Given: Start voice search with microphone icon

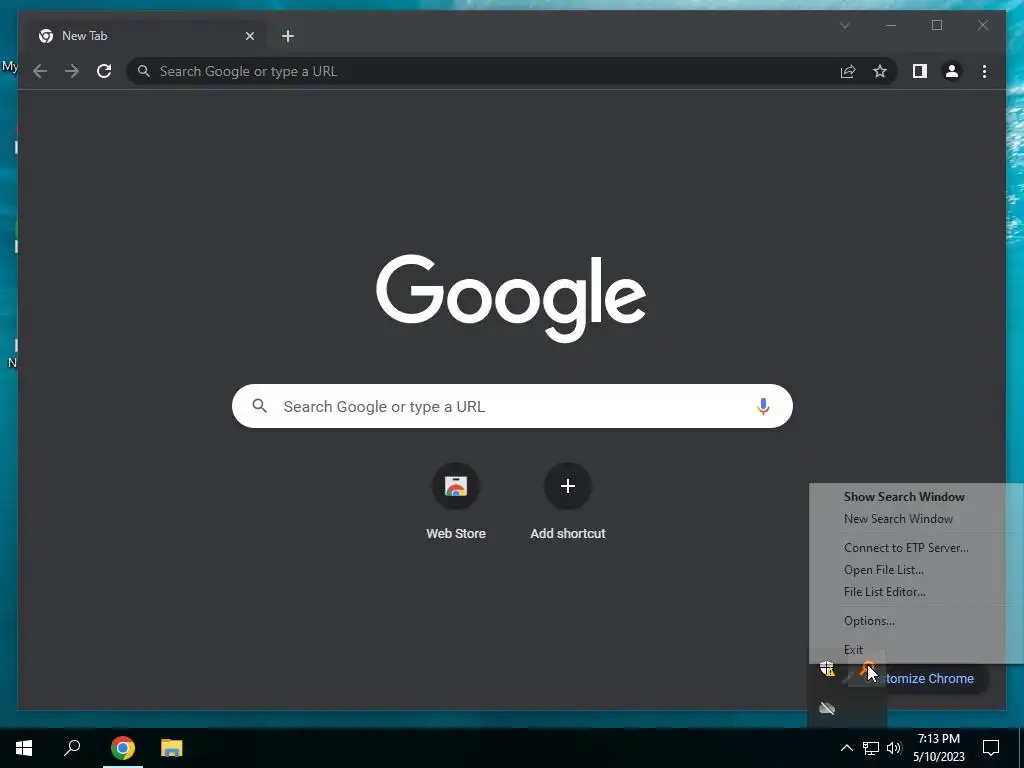Looking at the screenshot, I should 763,406.
